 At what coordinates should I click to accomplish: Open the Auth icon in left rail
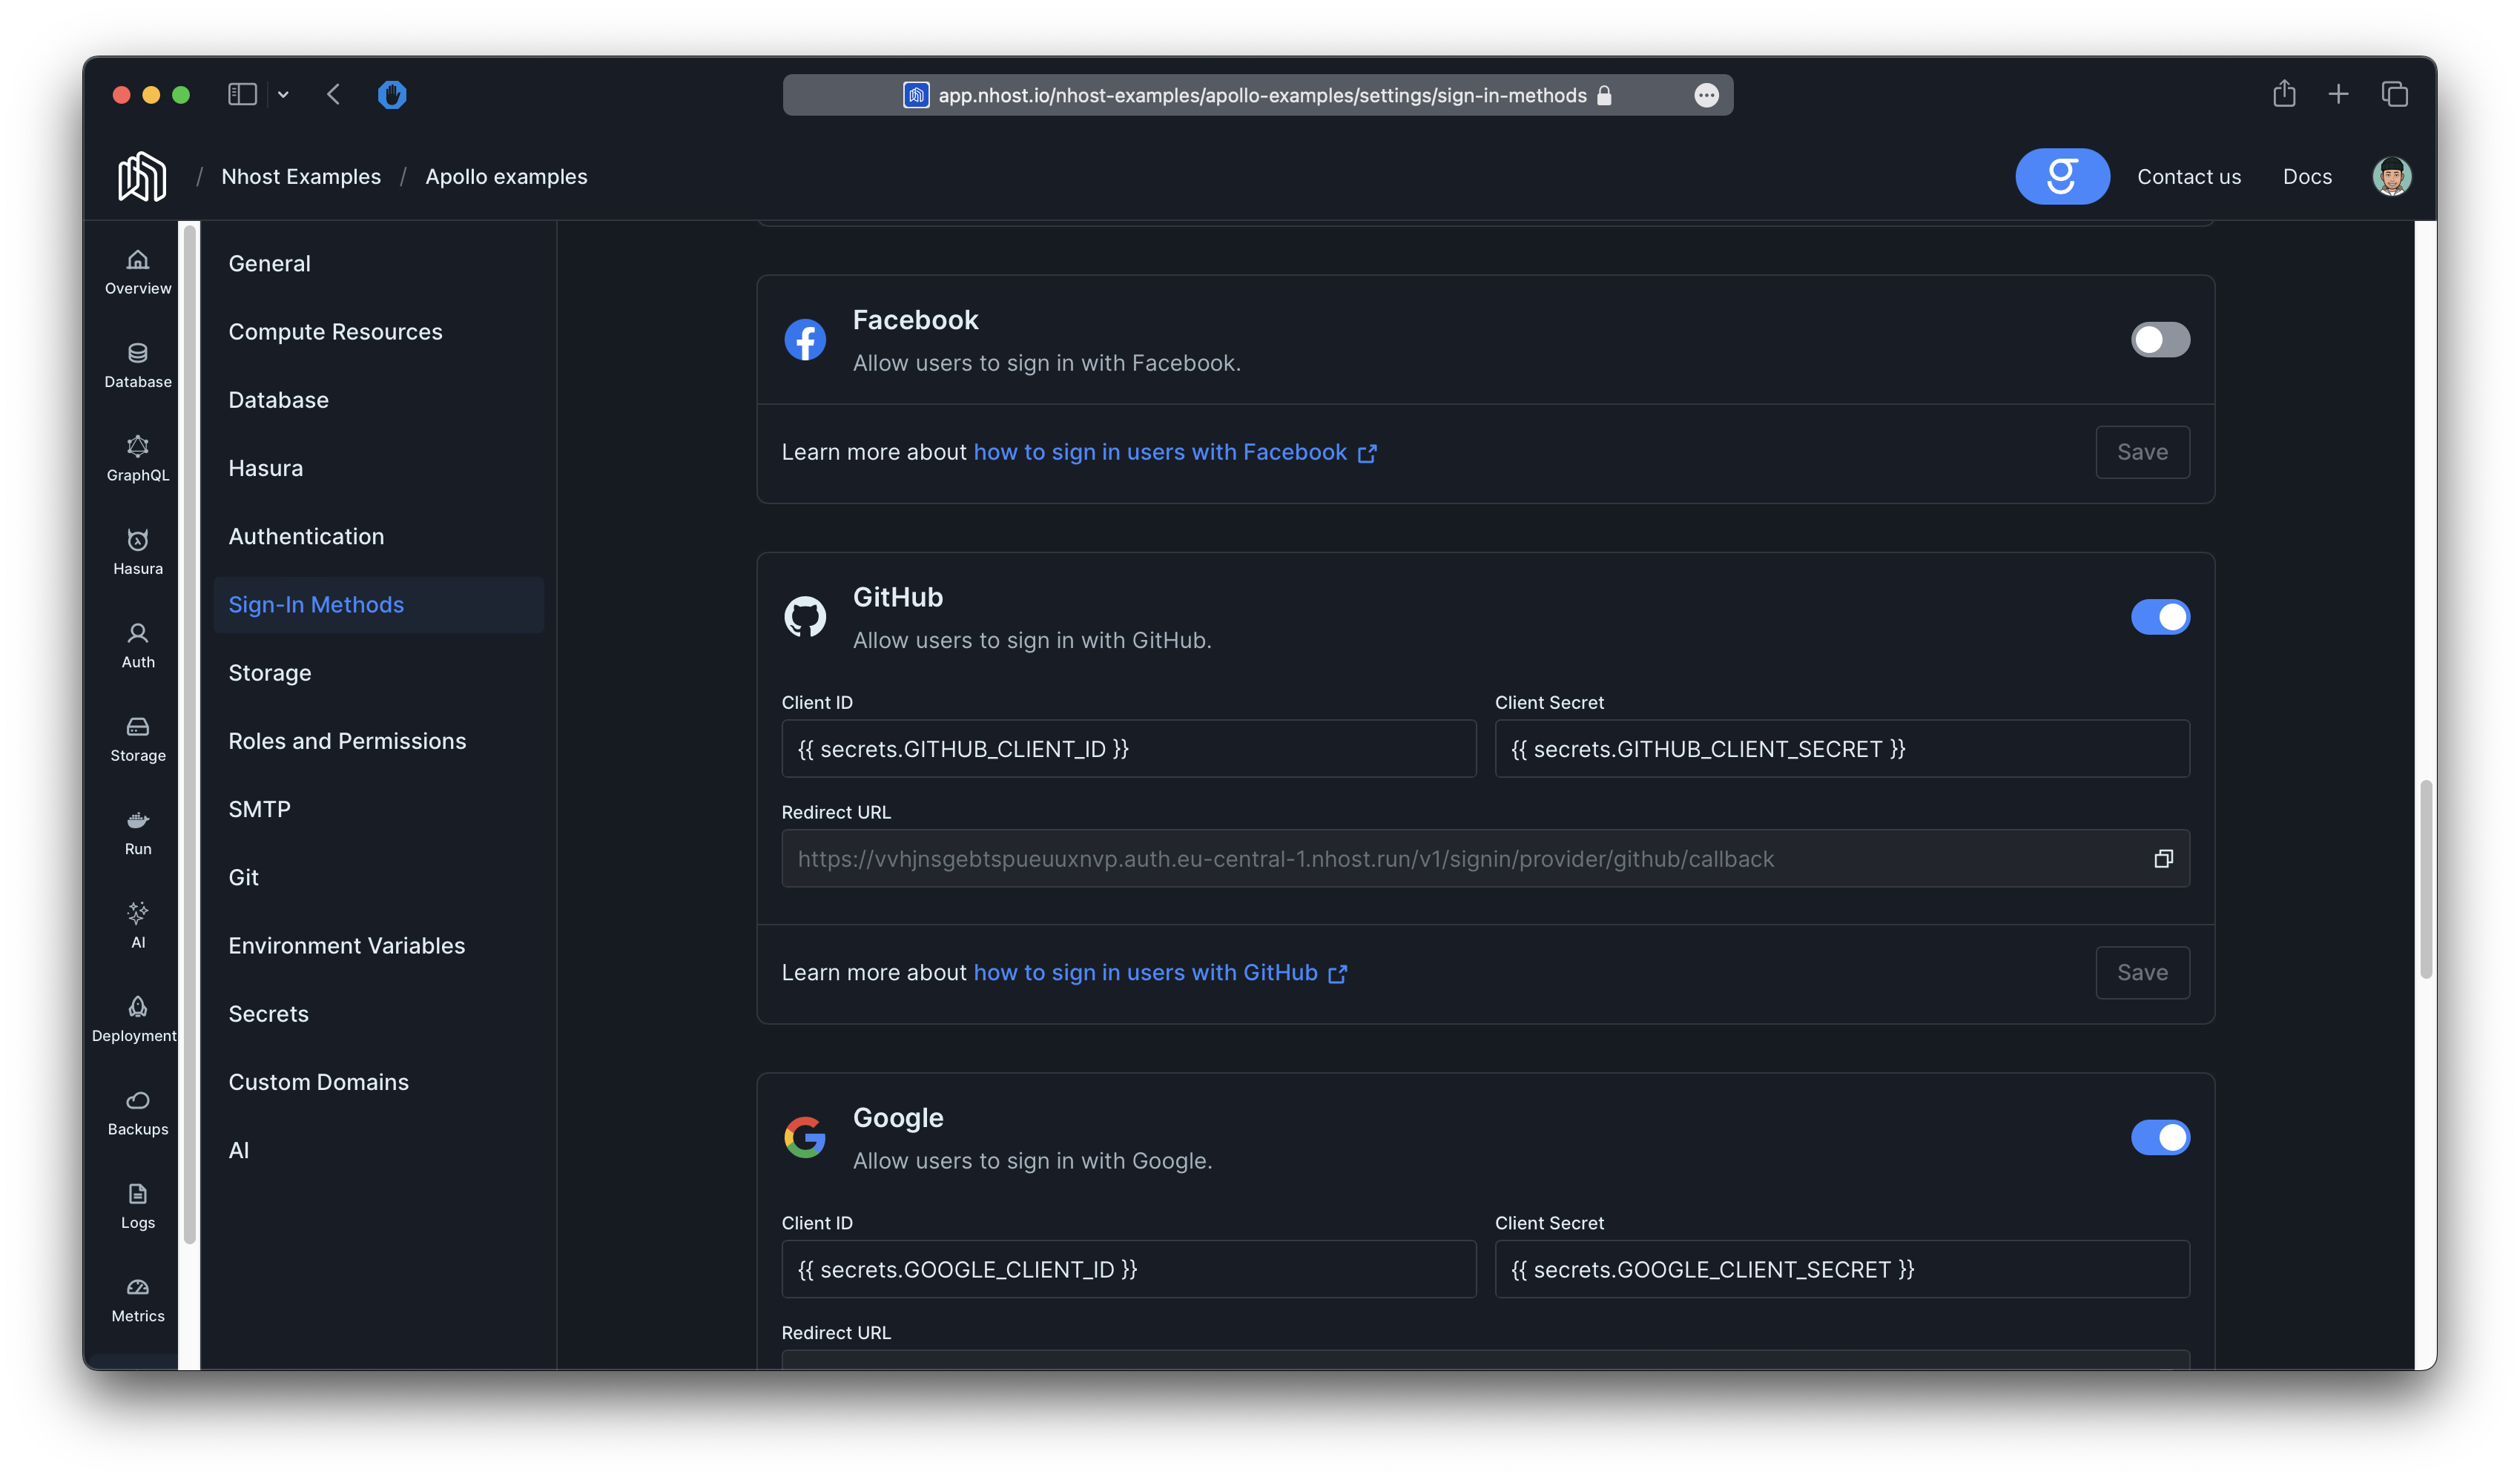pyautogui.click(x=138, y=646)
